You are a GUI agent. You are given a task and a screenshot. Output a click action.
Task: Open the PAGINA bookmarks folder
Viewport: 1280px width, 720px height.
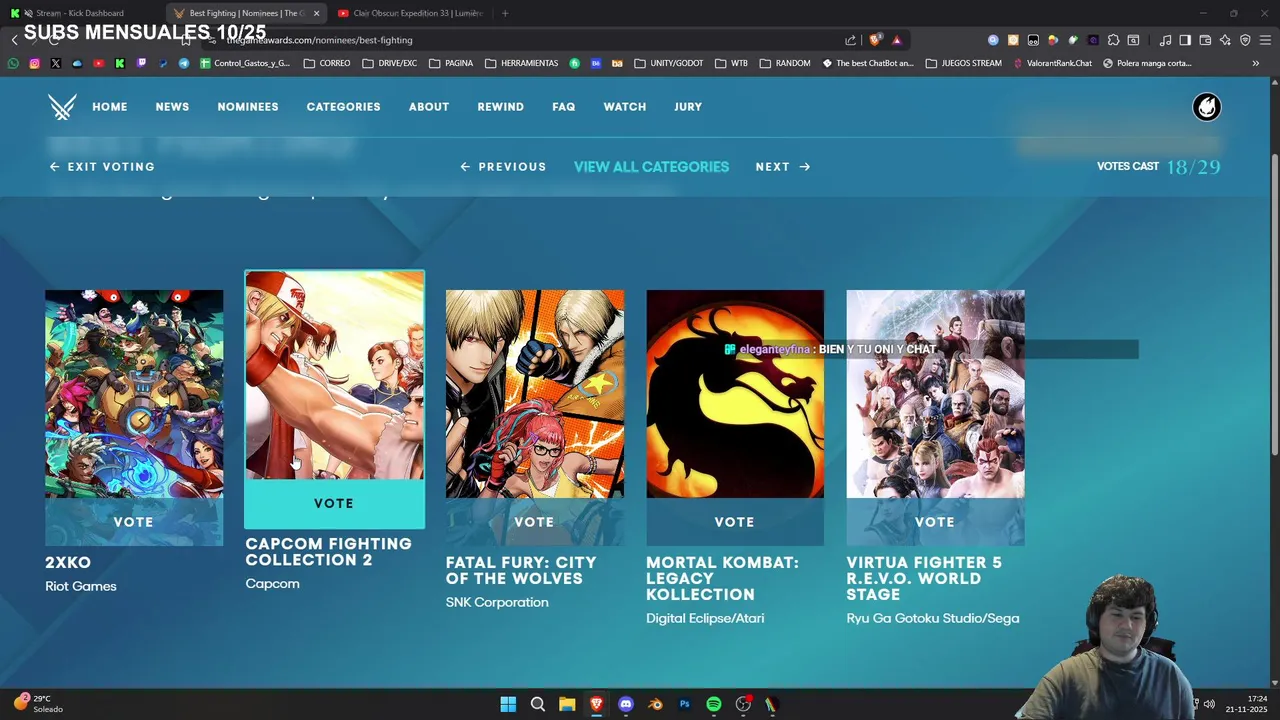451,63
